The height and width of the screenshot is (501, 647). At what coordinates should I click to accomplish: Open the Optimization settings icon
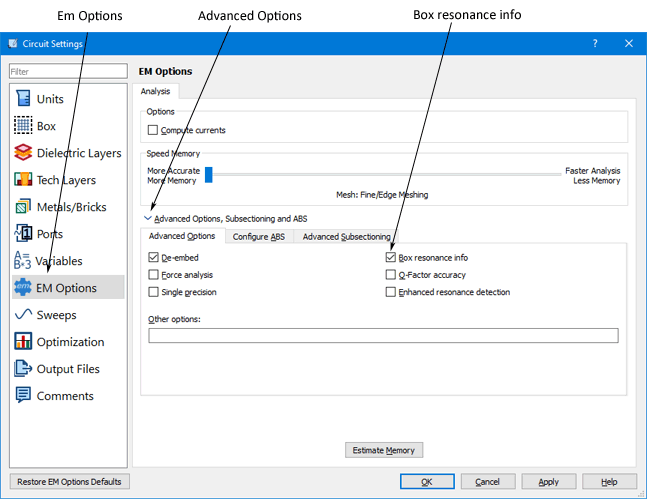[x=23, y=342]
